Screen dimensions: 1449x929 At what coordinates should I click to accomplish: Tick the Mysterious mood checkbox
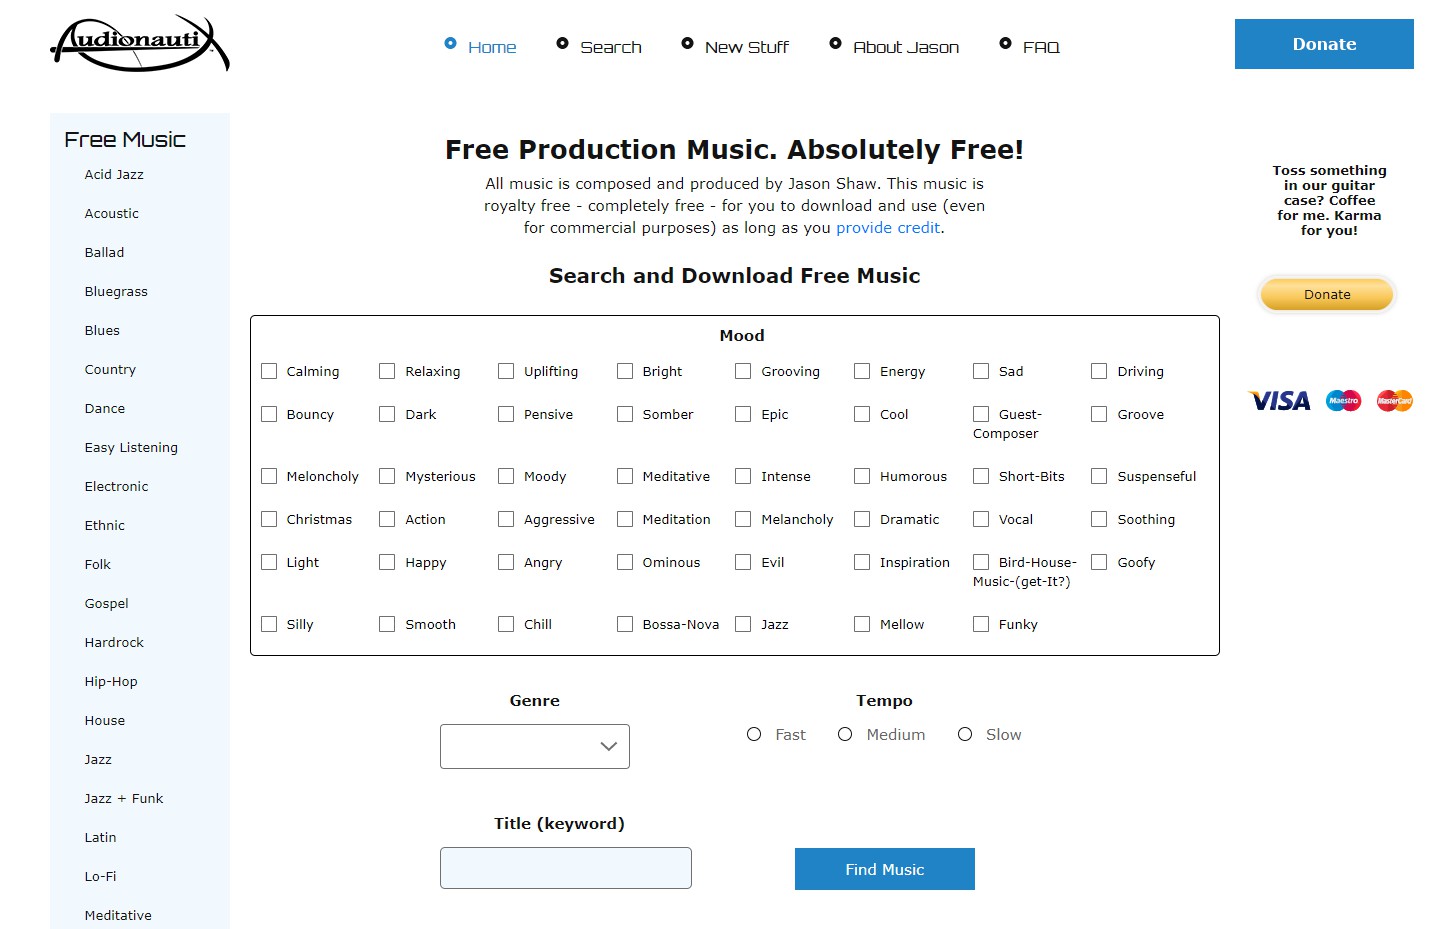[x=387, y=476]
